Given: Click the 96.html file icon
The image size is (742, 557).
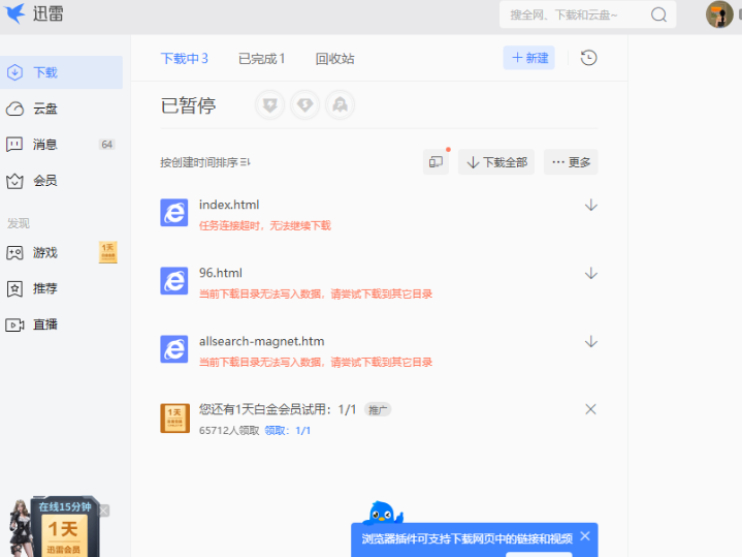Looking at the screenshot, I should (x=174, y=281).
